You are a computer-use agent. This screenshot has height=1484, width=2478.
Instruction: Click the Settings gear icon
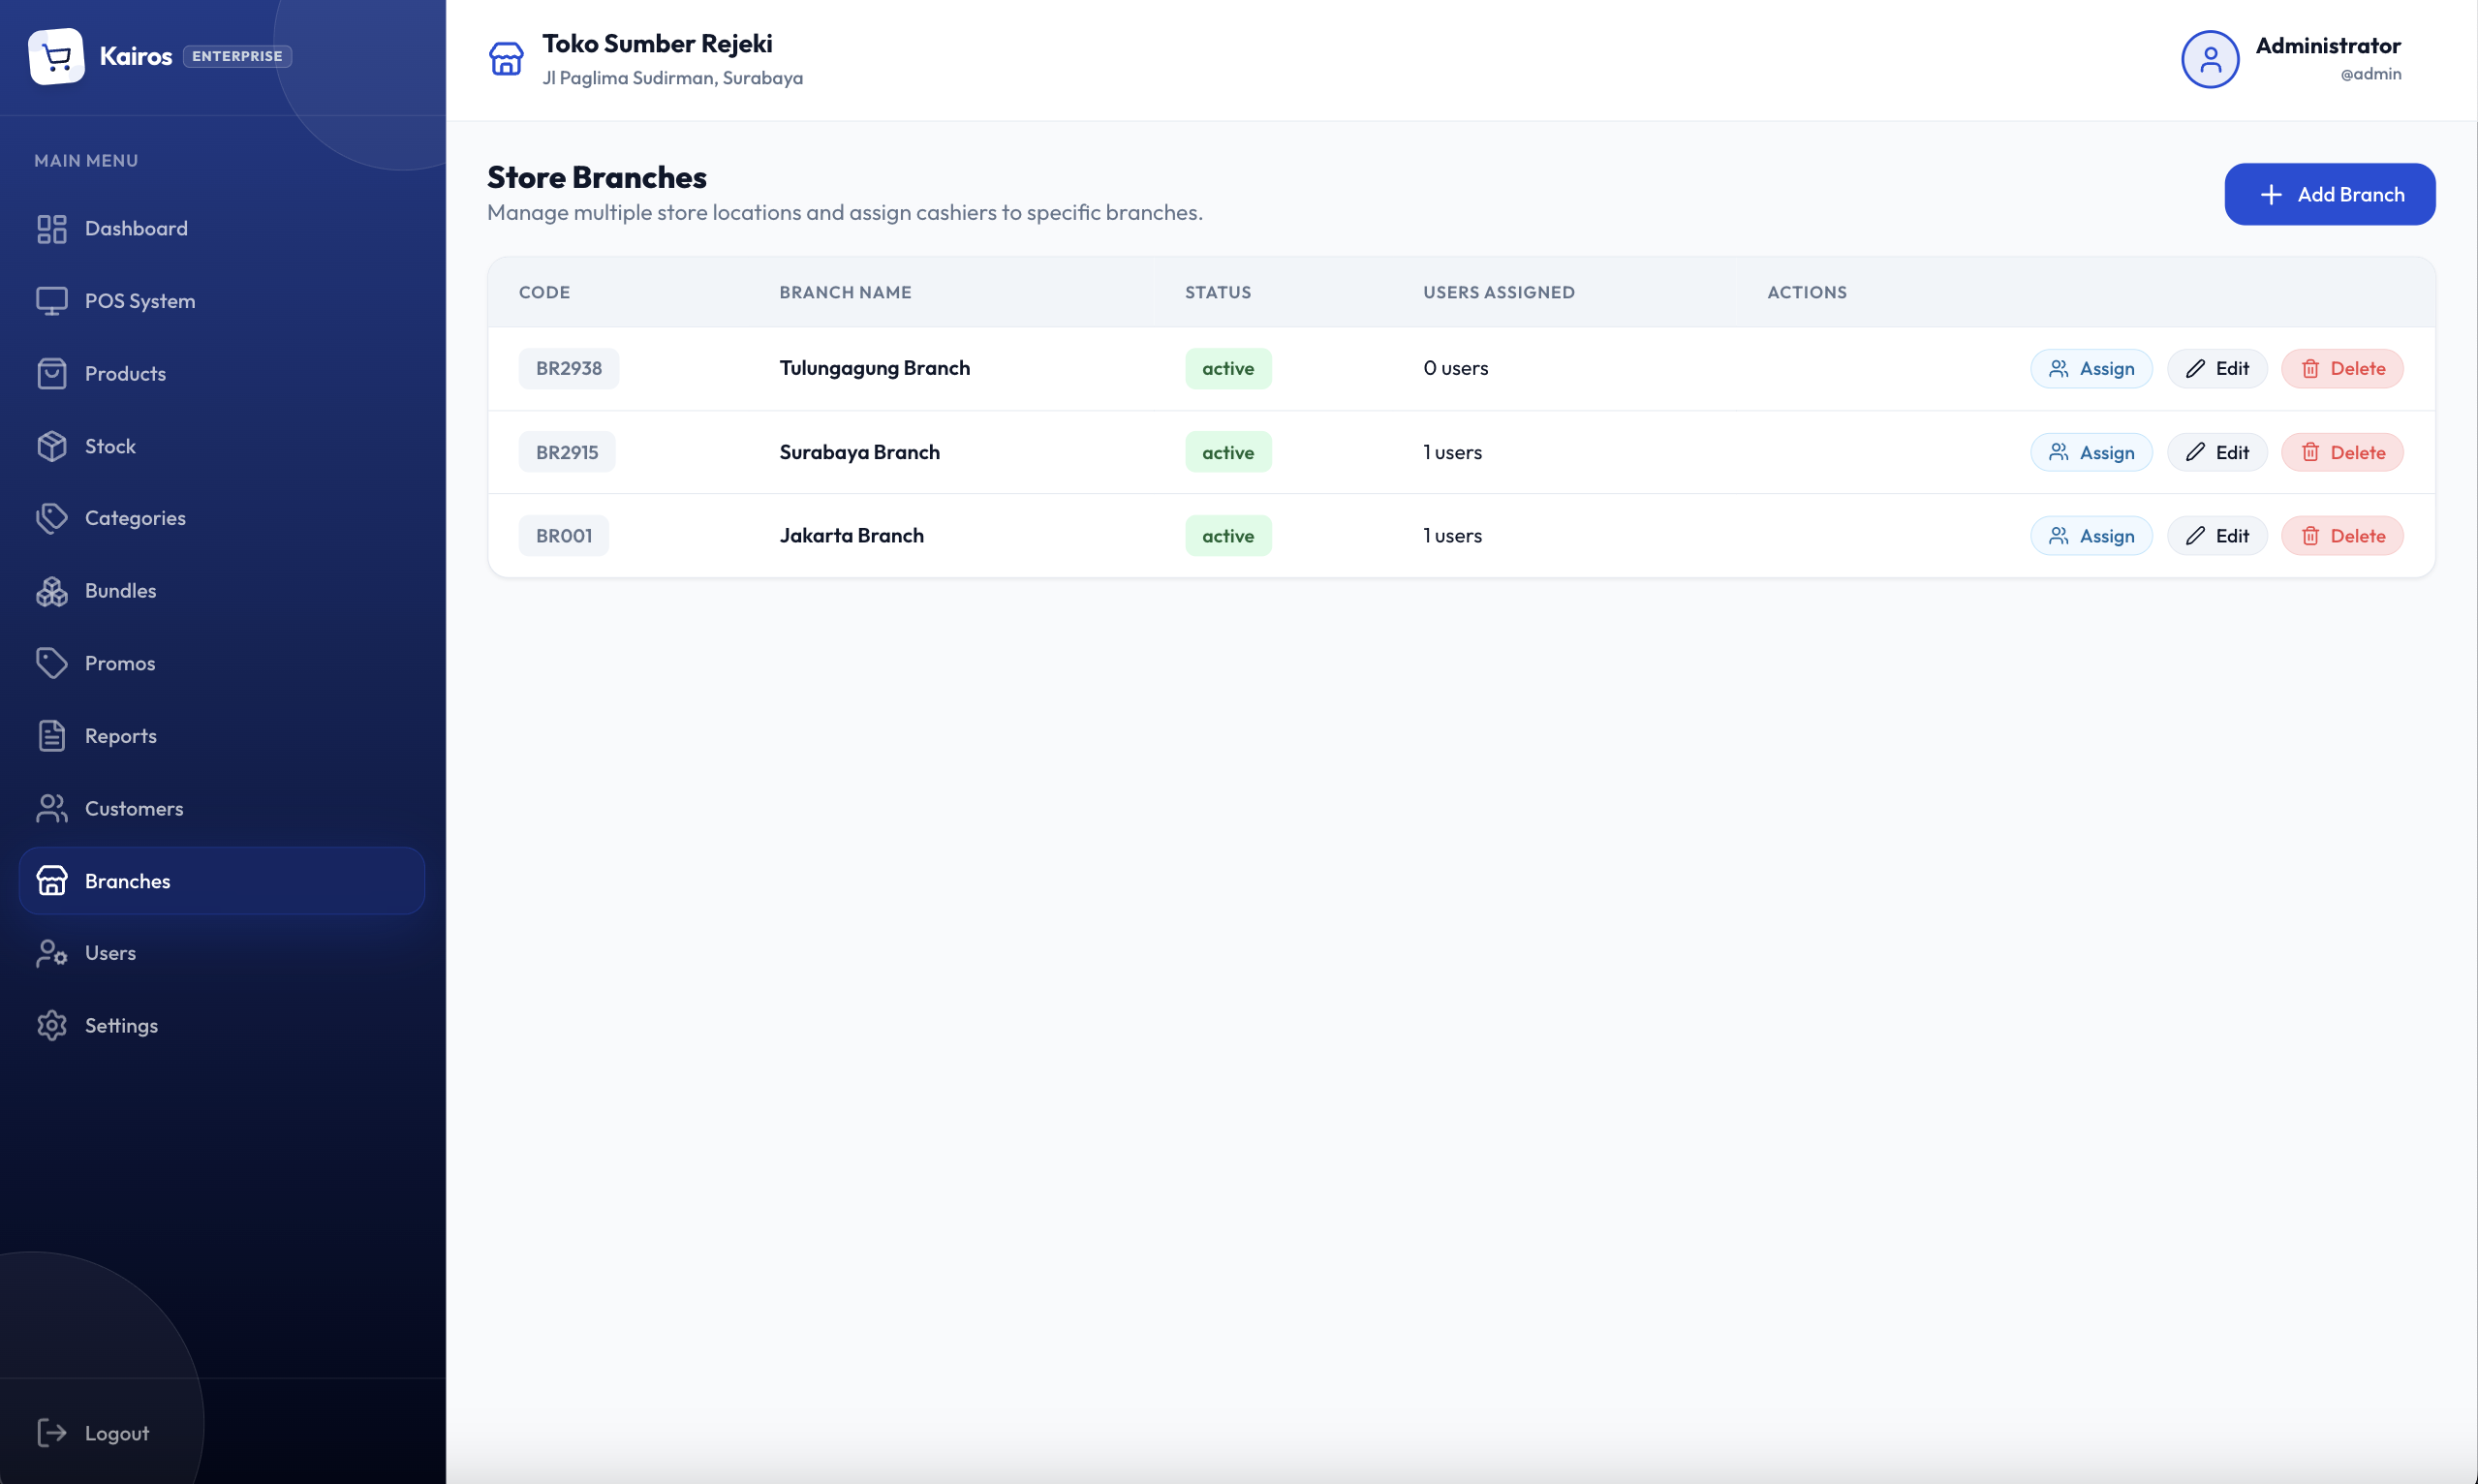coord(51,1026)
